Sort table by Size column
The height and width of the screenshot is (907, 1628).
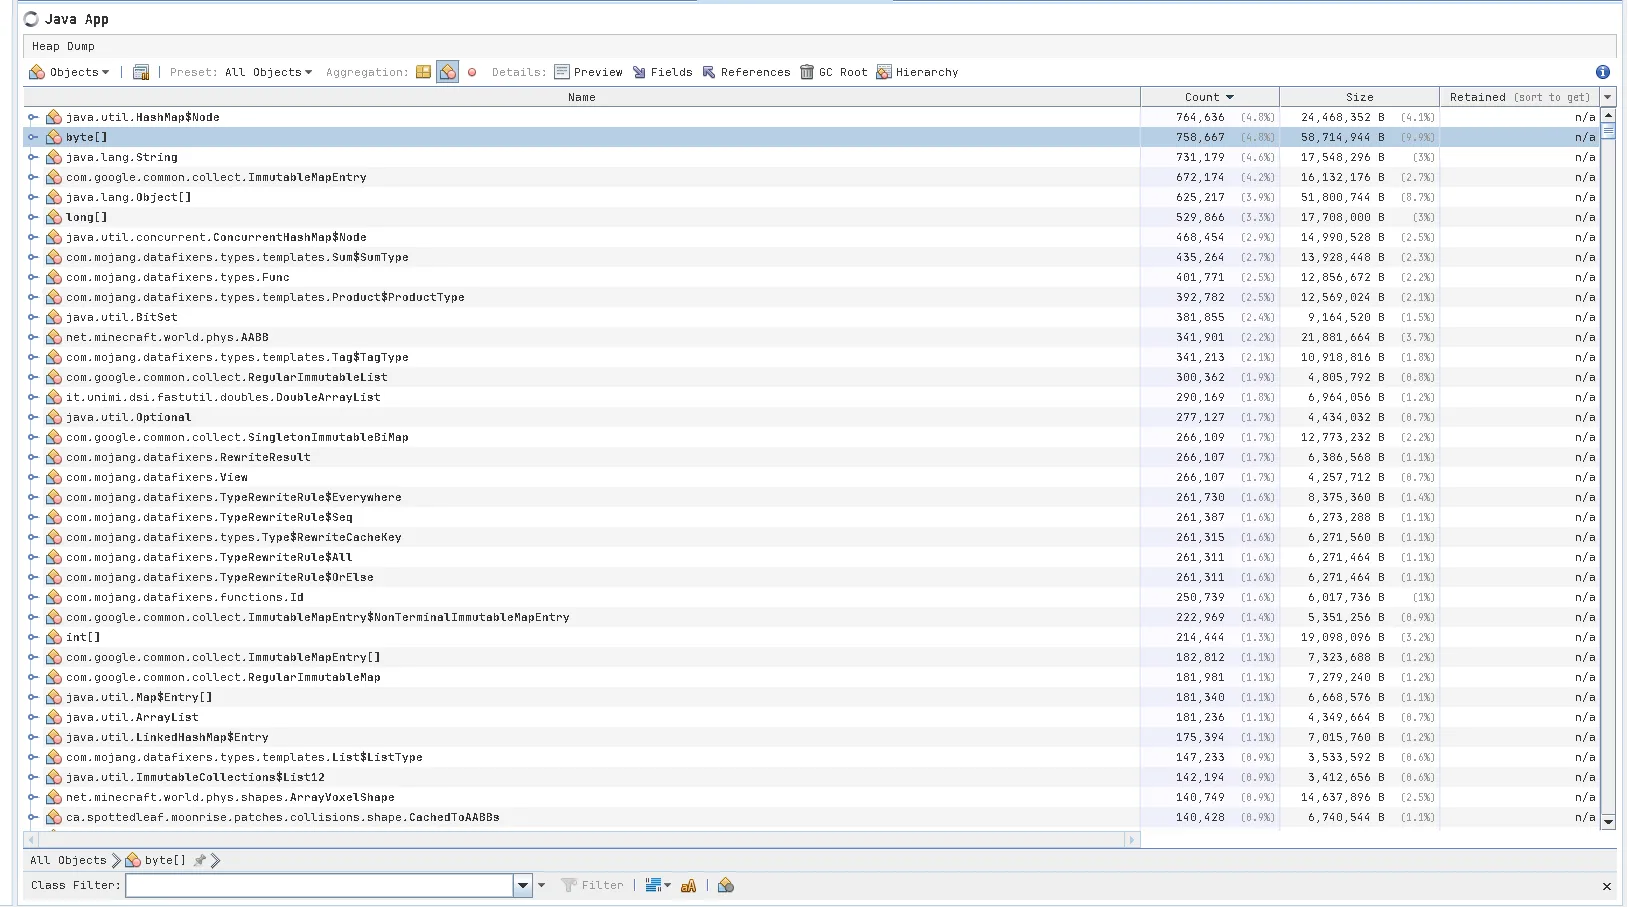(x=1359, y=97)
